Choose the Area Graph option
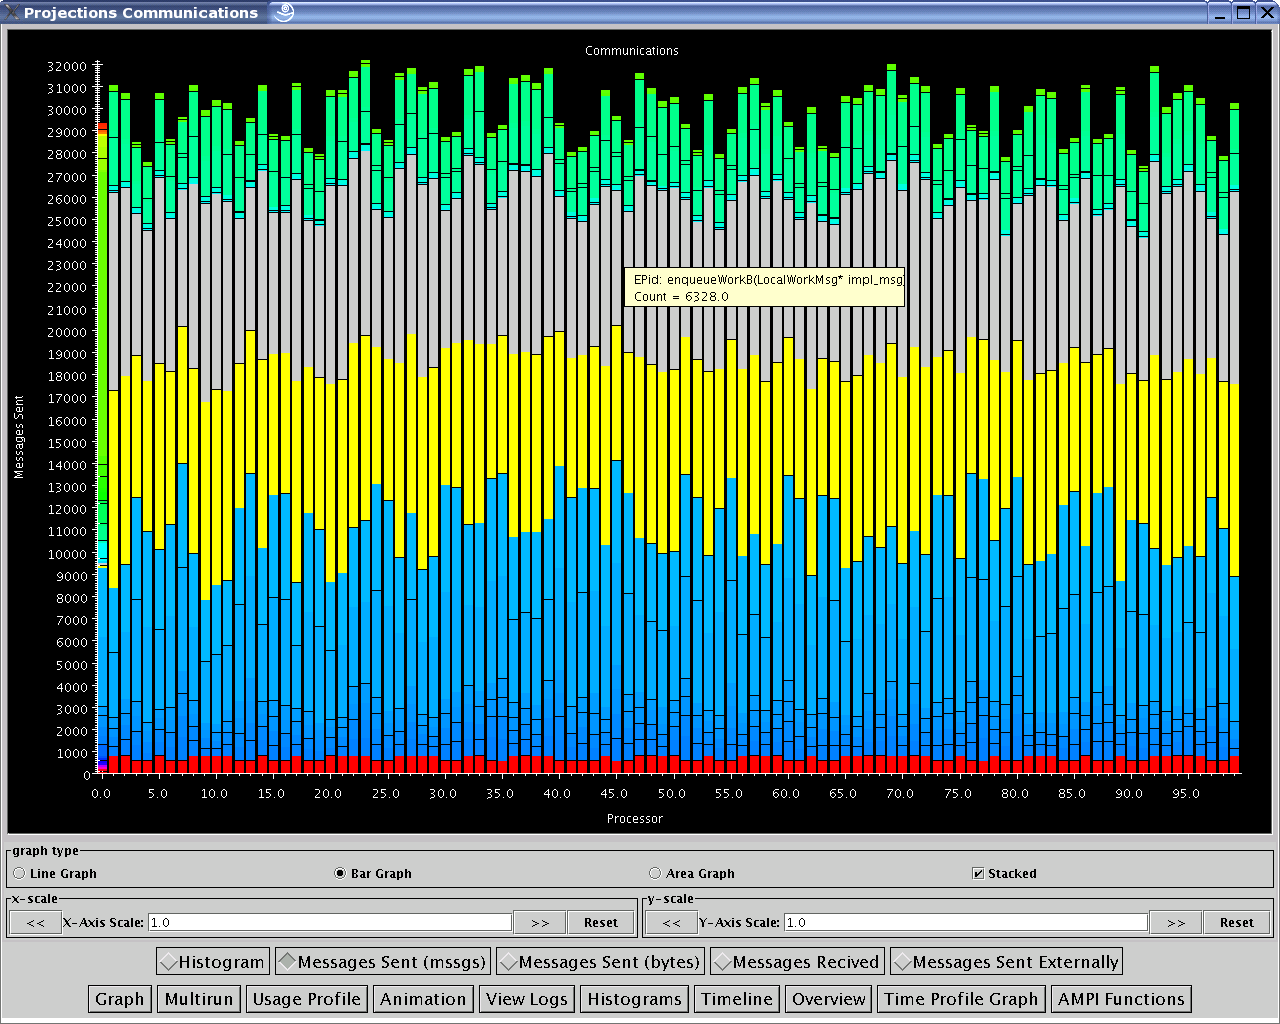The height and width of the screenshot is (1024, 1280). [655, 873]
